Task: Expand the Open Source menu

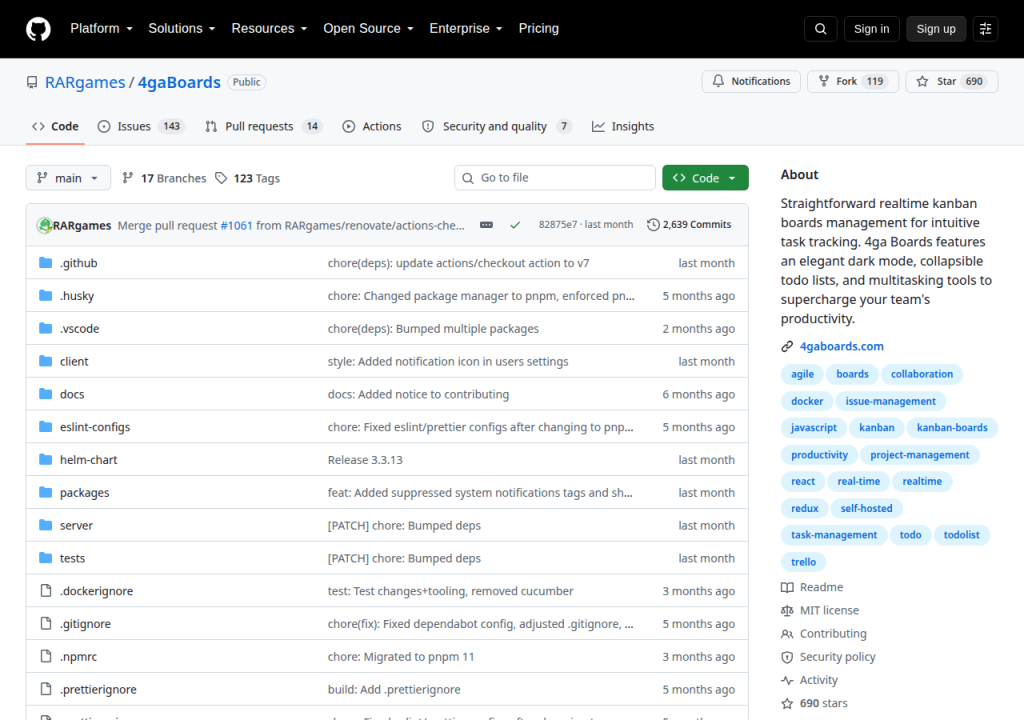Action: [368, 29]
